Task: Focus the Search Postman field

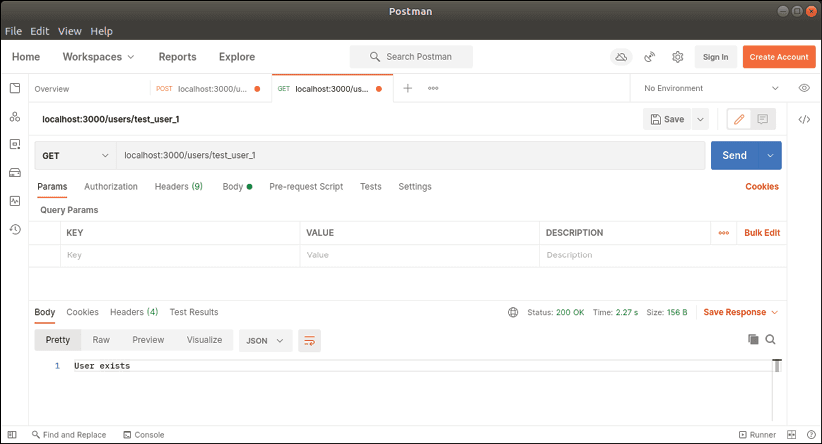Action: [411, 57]
